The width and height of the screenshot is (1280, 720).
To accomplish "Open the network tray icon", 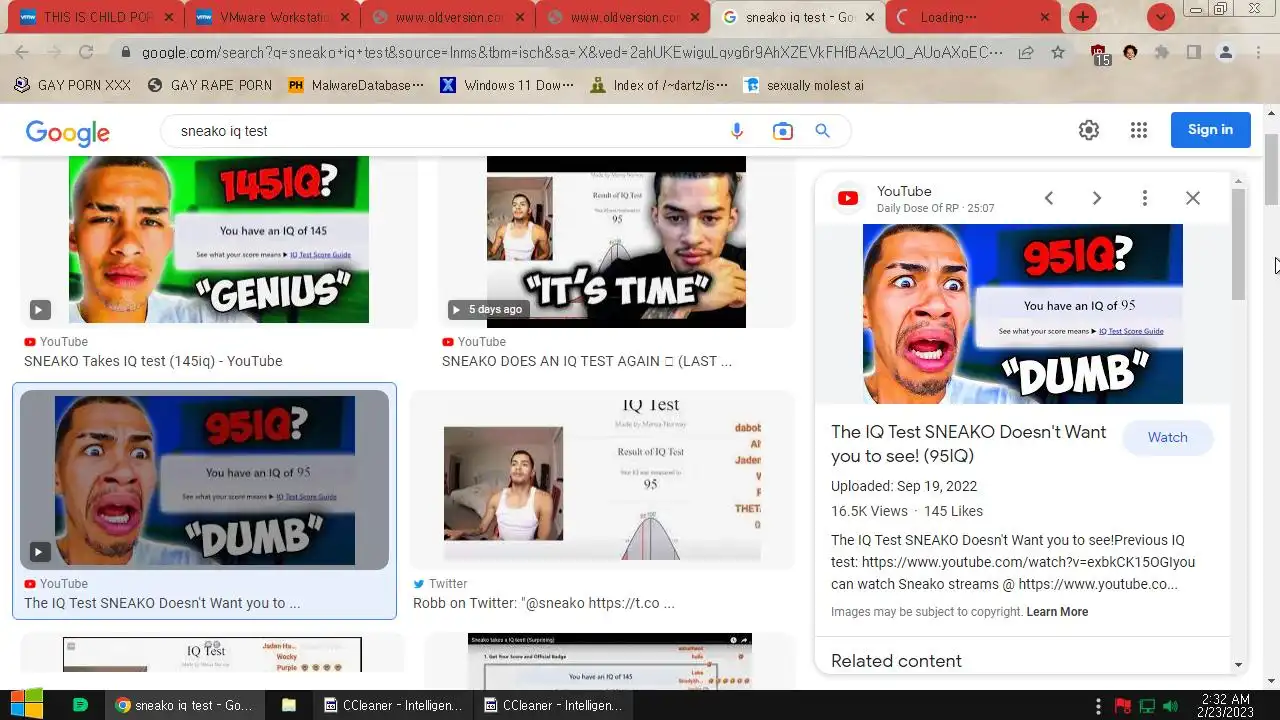I will click(1147, 706).
